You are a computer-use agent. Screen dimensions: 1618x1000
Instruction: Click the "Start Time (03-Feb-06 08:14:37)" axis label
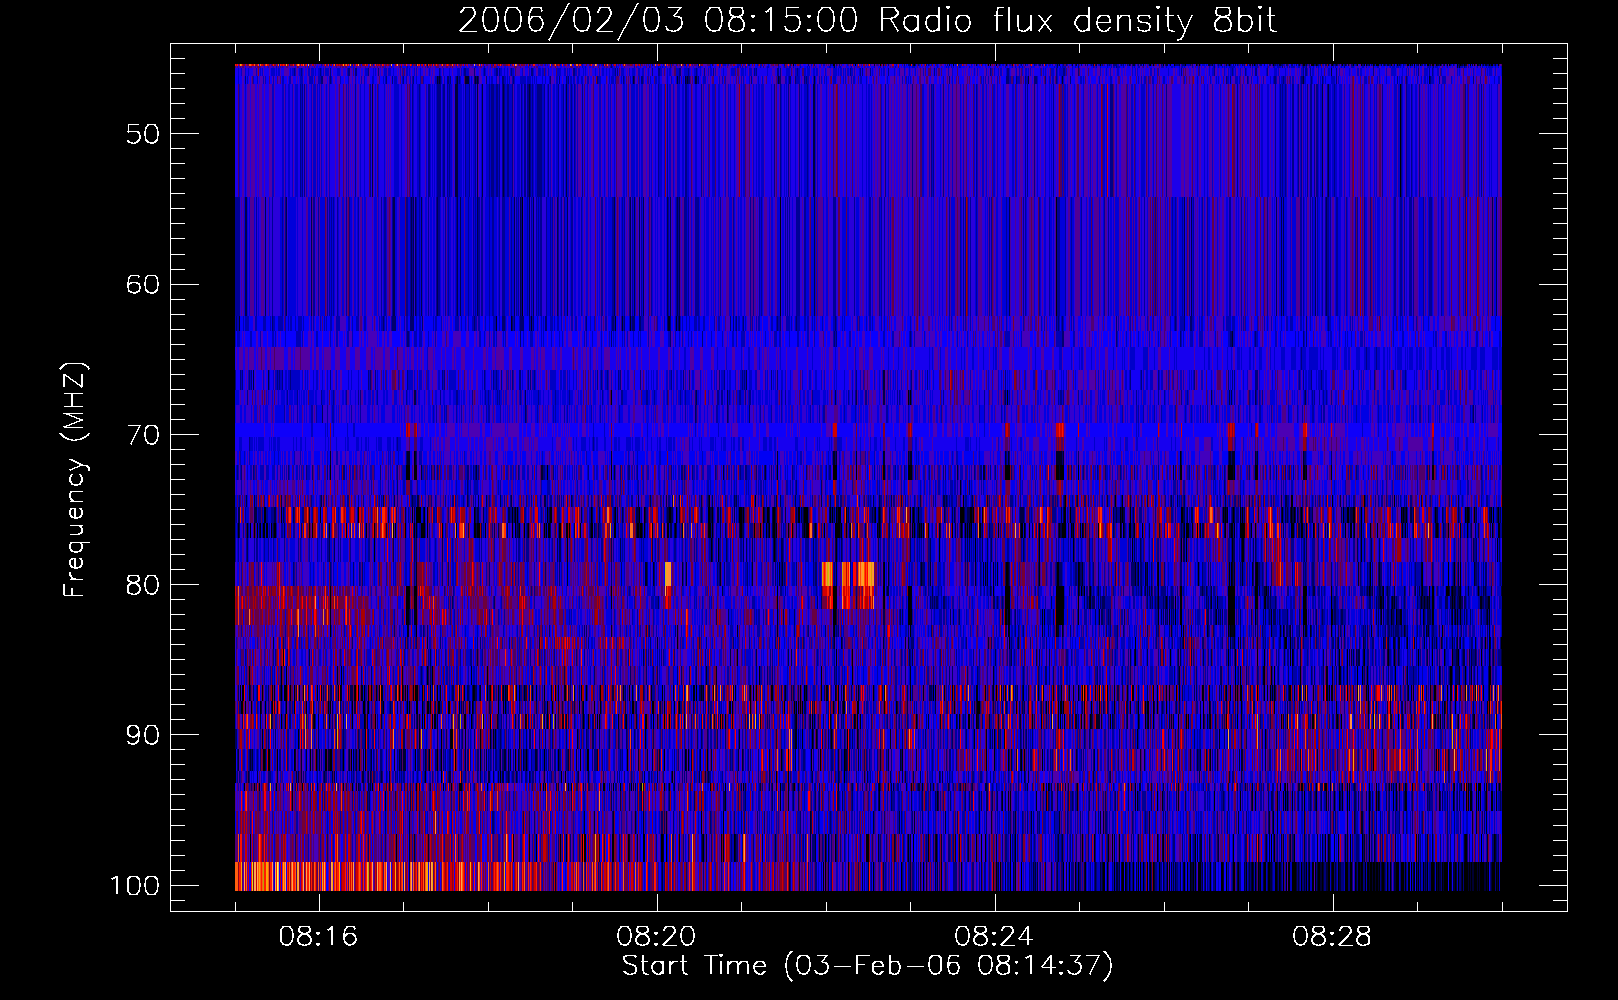867,966
